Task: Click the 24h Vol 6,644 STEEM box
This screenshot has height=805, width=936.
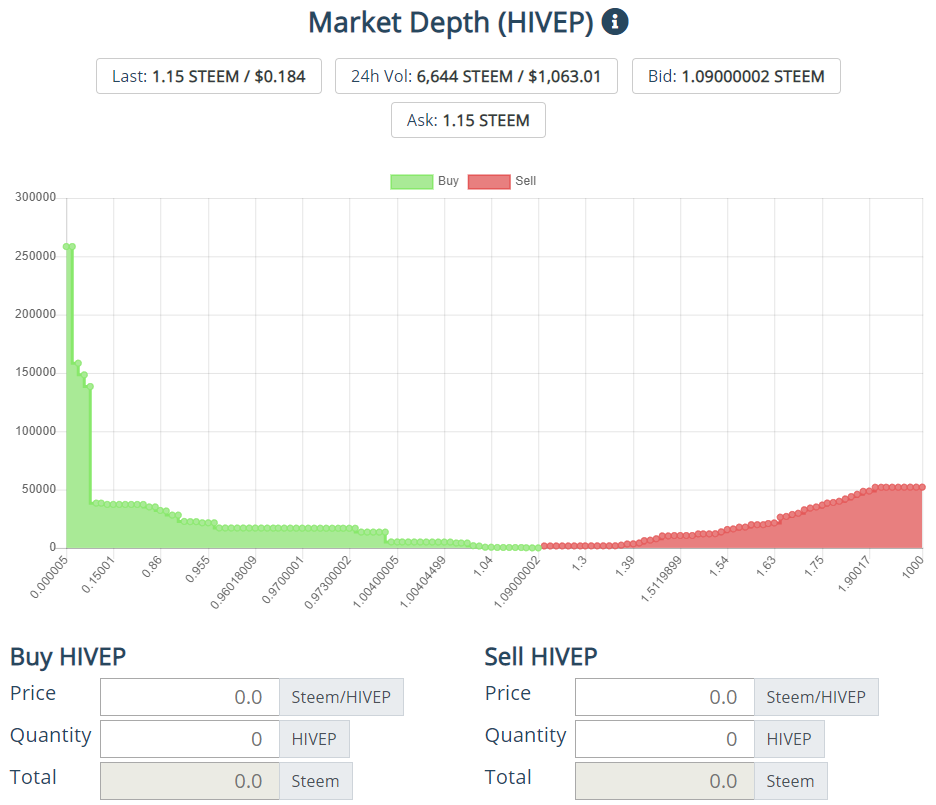Action: (x=476, y=76)
